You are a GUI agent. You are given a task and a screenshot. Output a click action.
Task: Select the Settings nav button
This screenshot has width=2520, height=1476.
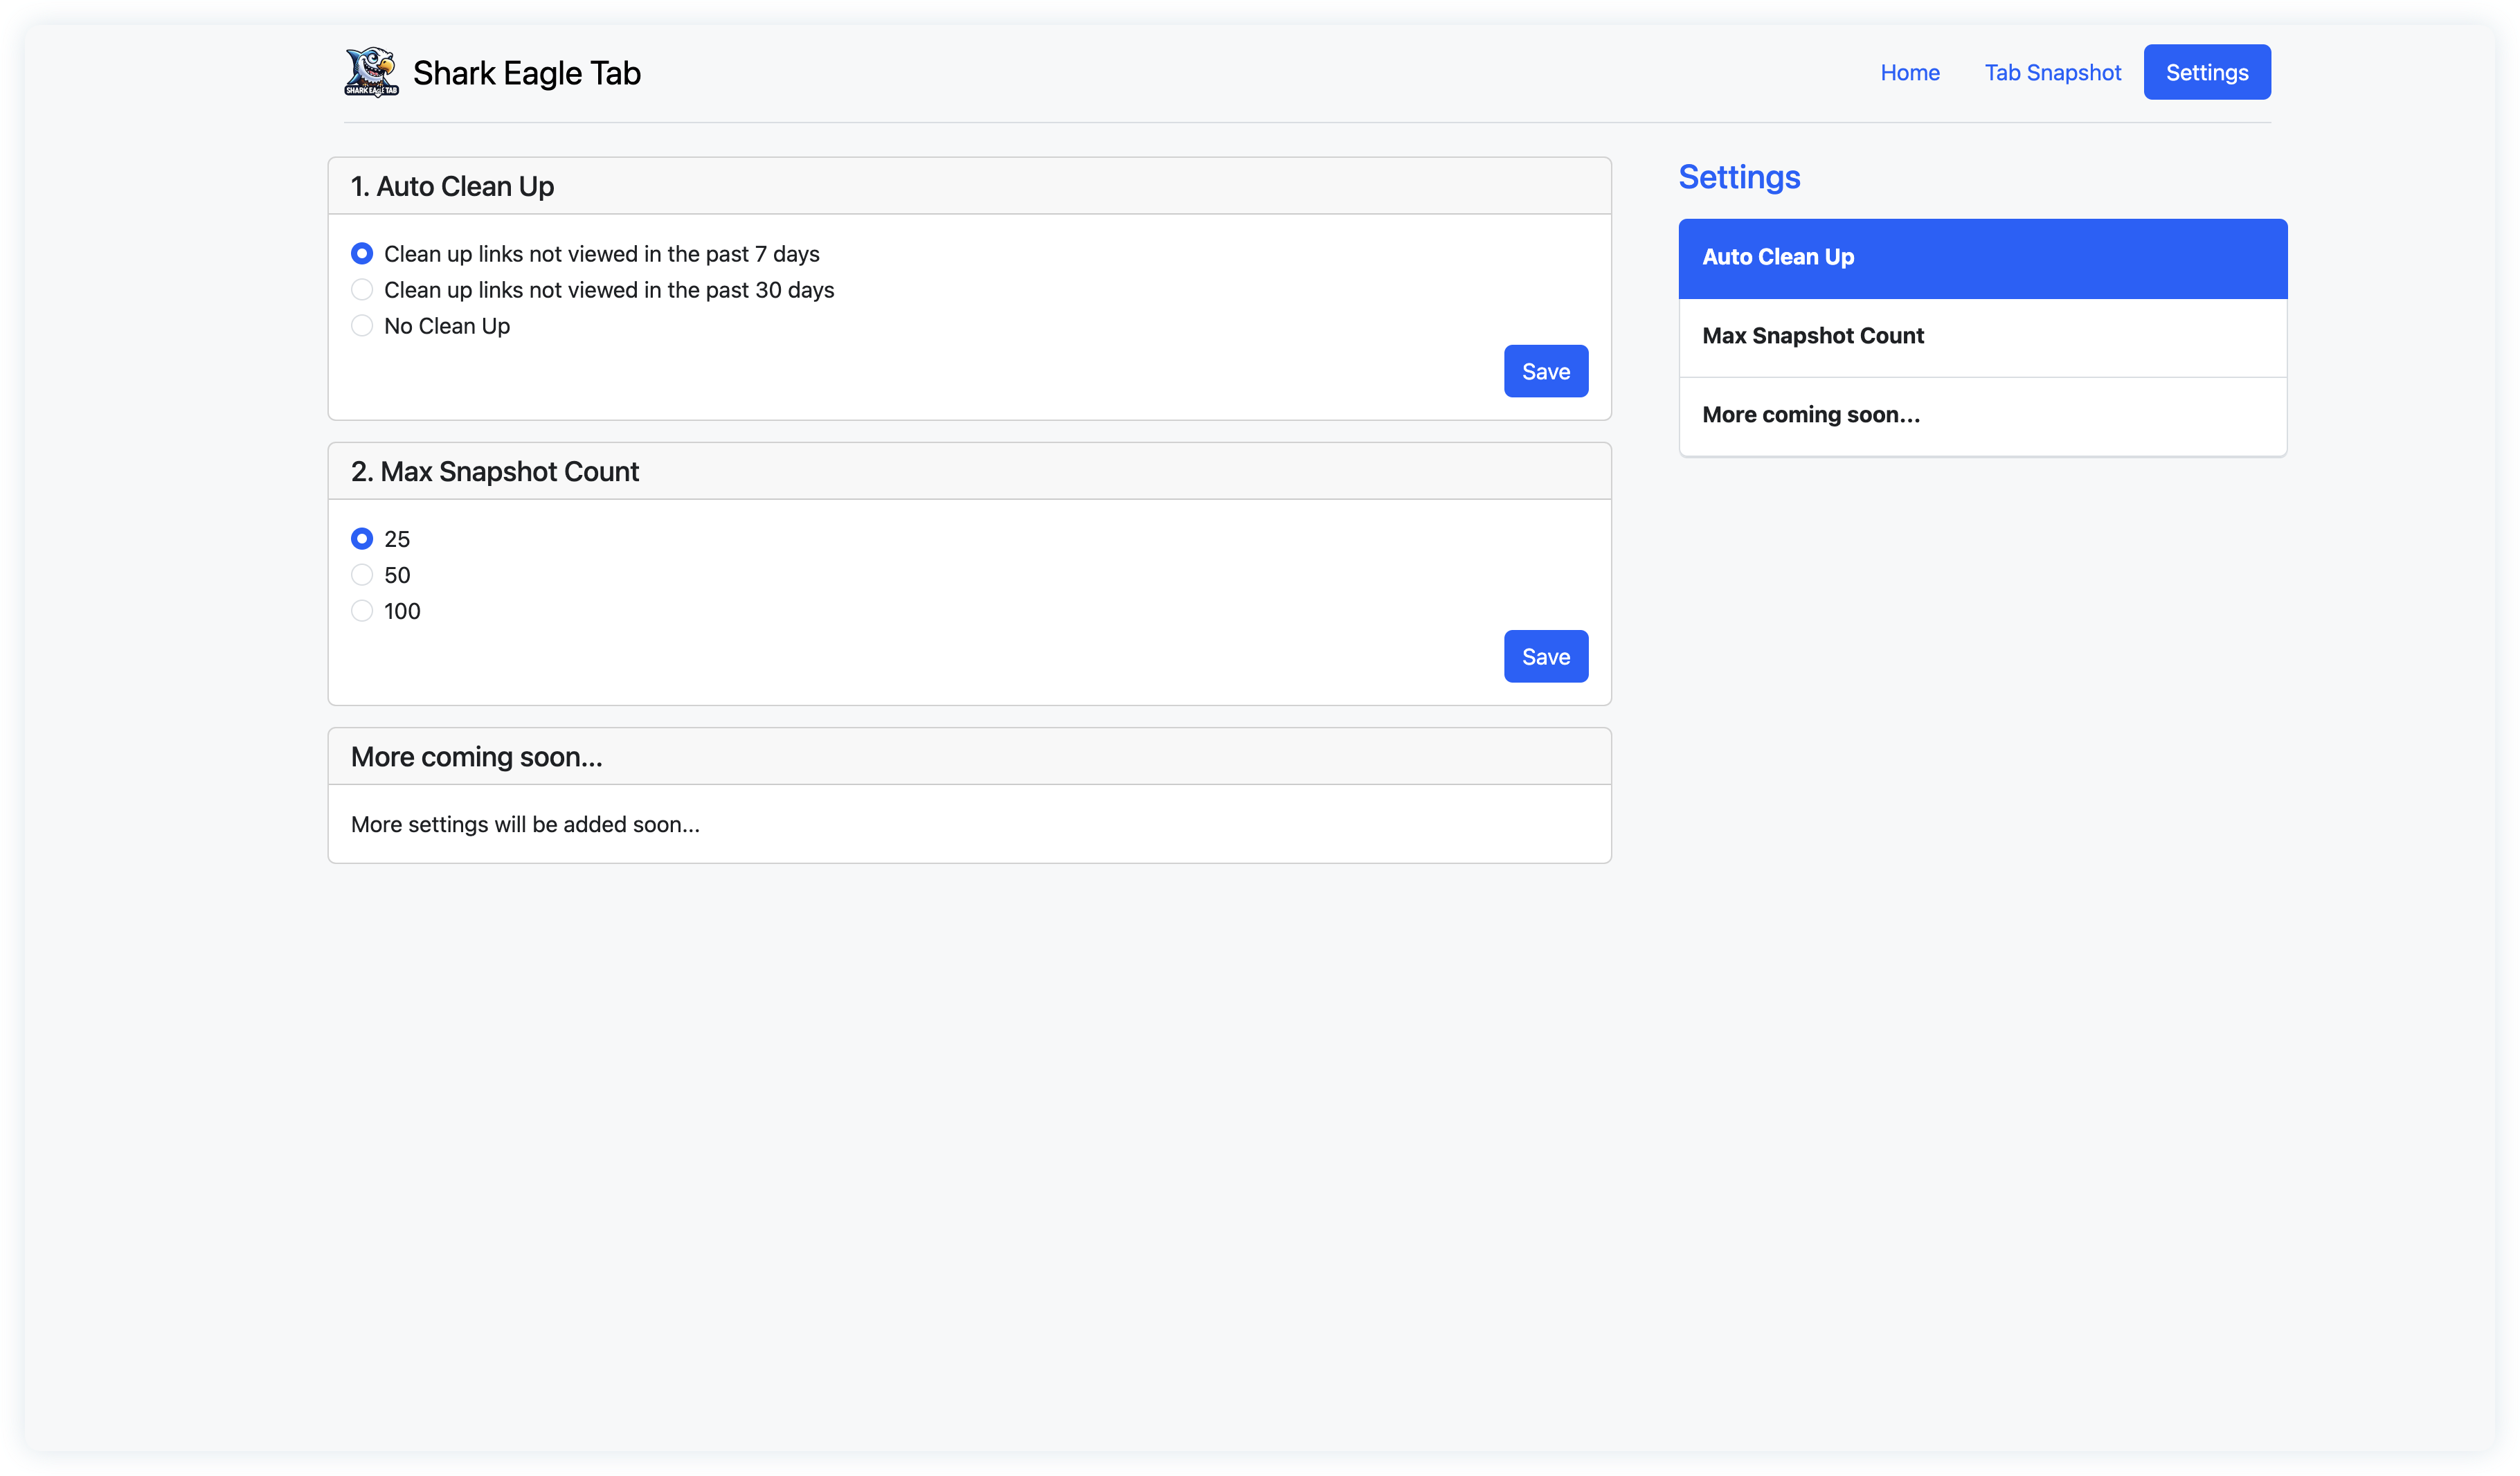click(x=2206, y=72)
